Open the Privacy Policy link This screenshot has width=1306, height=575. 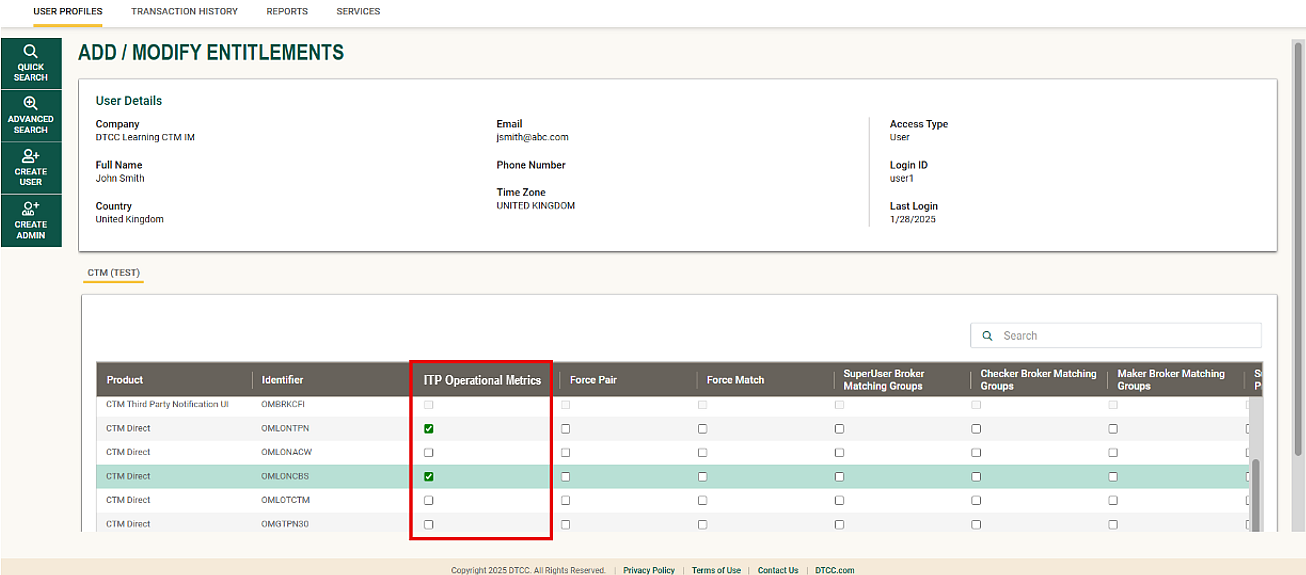tap(648, 570)
